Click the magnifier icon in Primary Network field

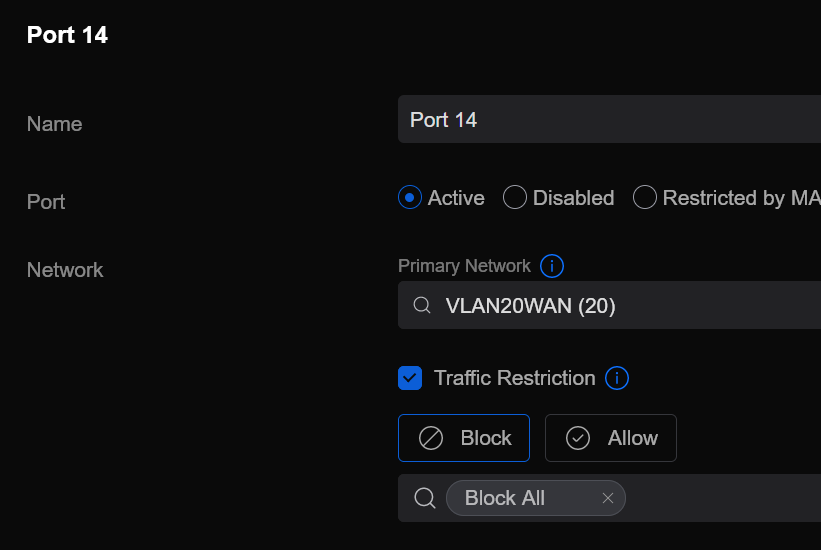point(422,305)
